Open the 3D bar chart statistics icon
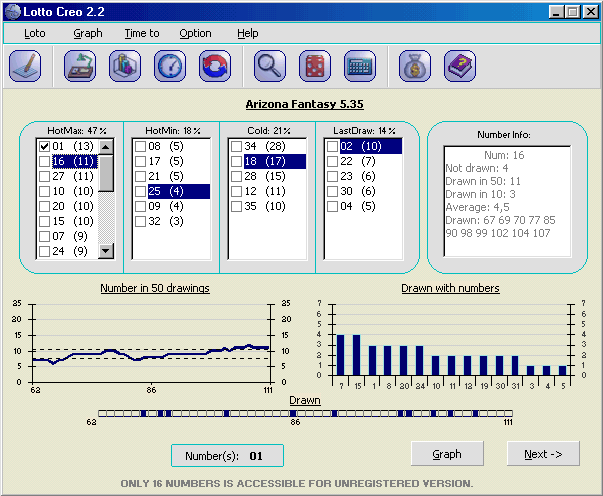This screenshot has width=603, height=496. click(x=125, y=66)
